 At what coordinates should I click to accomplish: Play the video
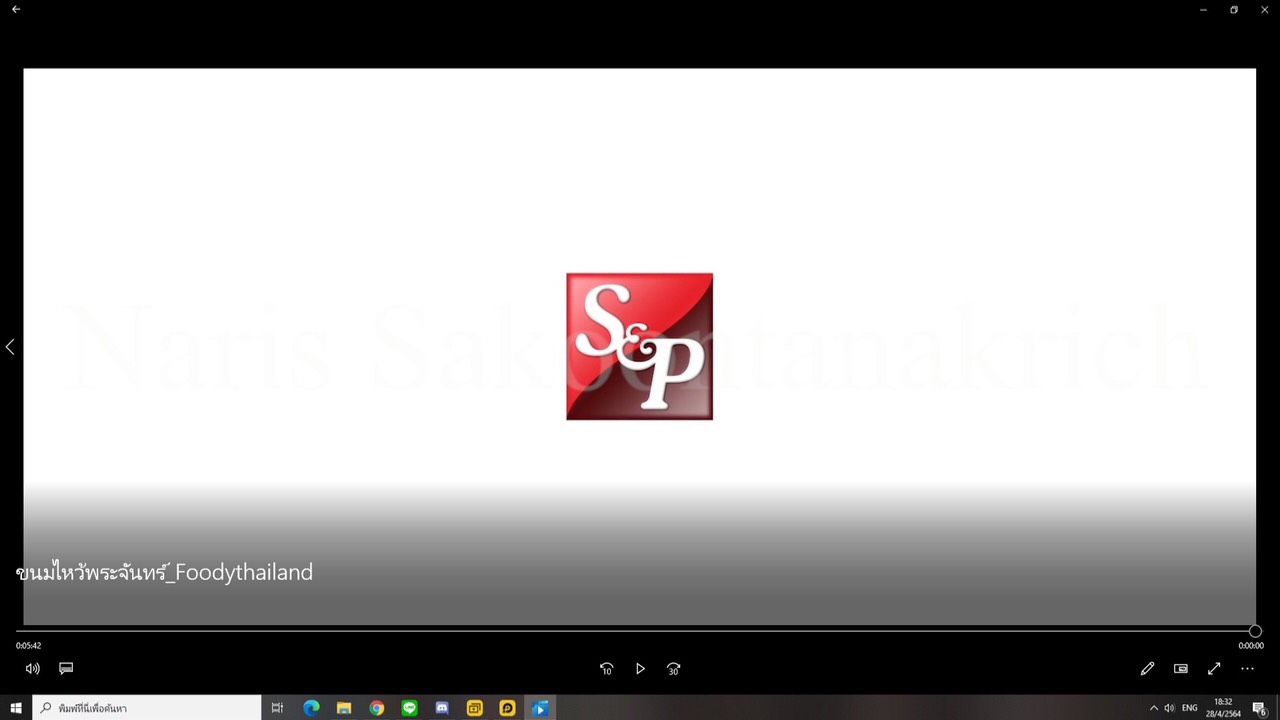coord(640,669)
